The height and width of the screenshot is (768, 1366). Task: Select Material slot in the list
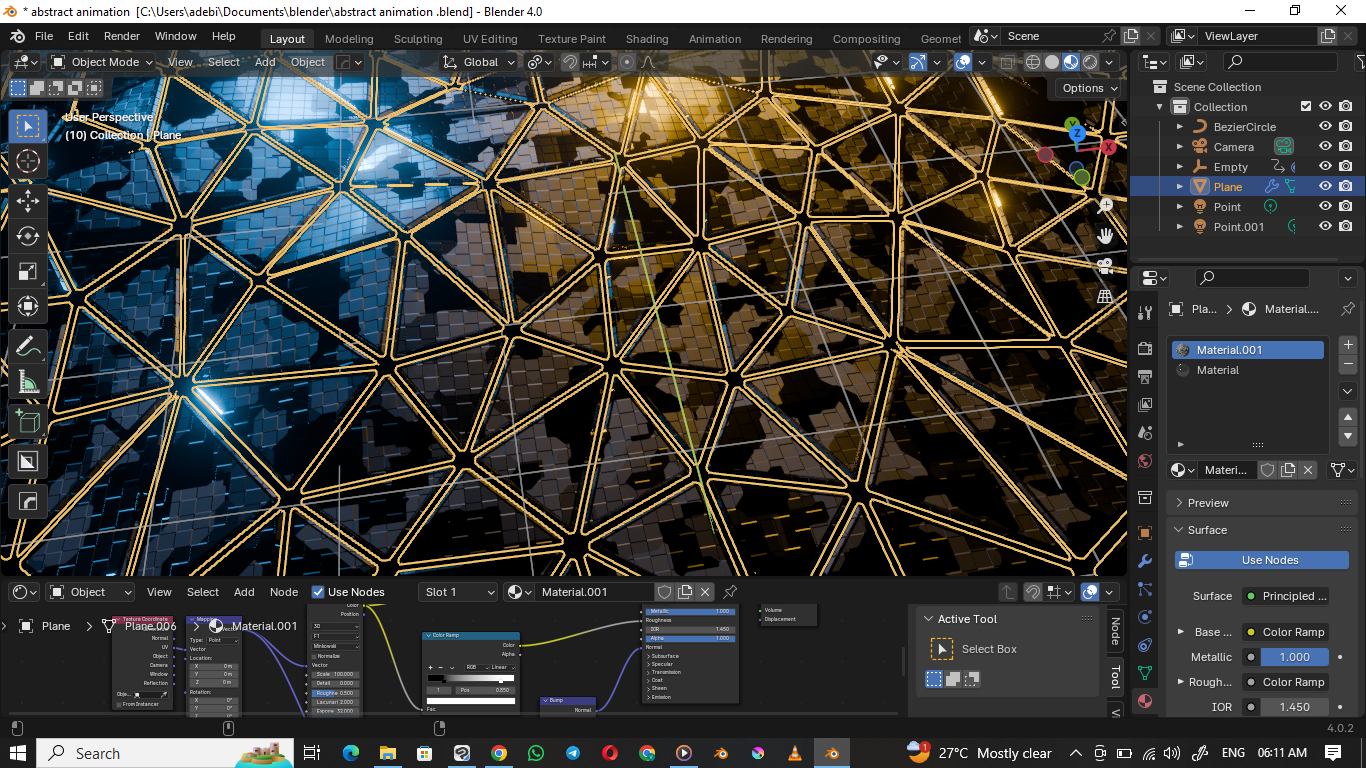point(1248,370)
